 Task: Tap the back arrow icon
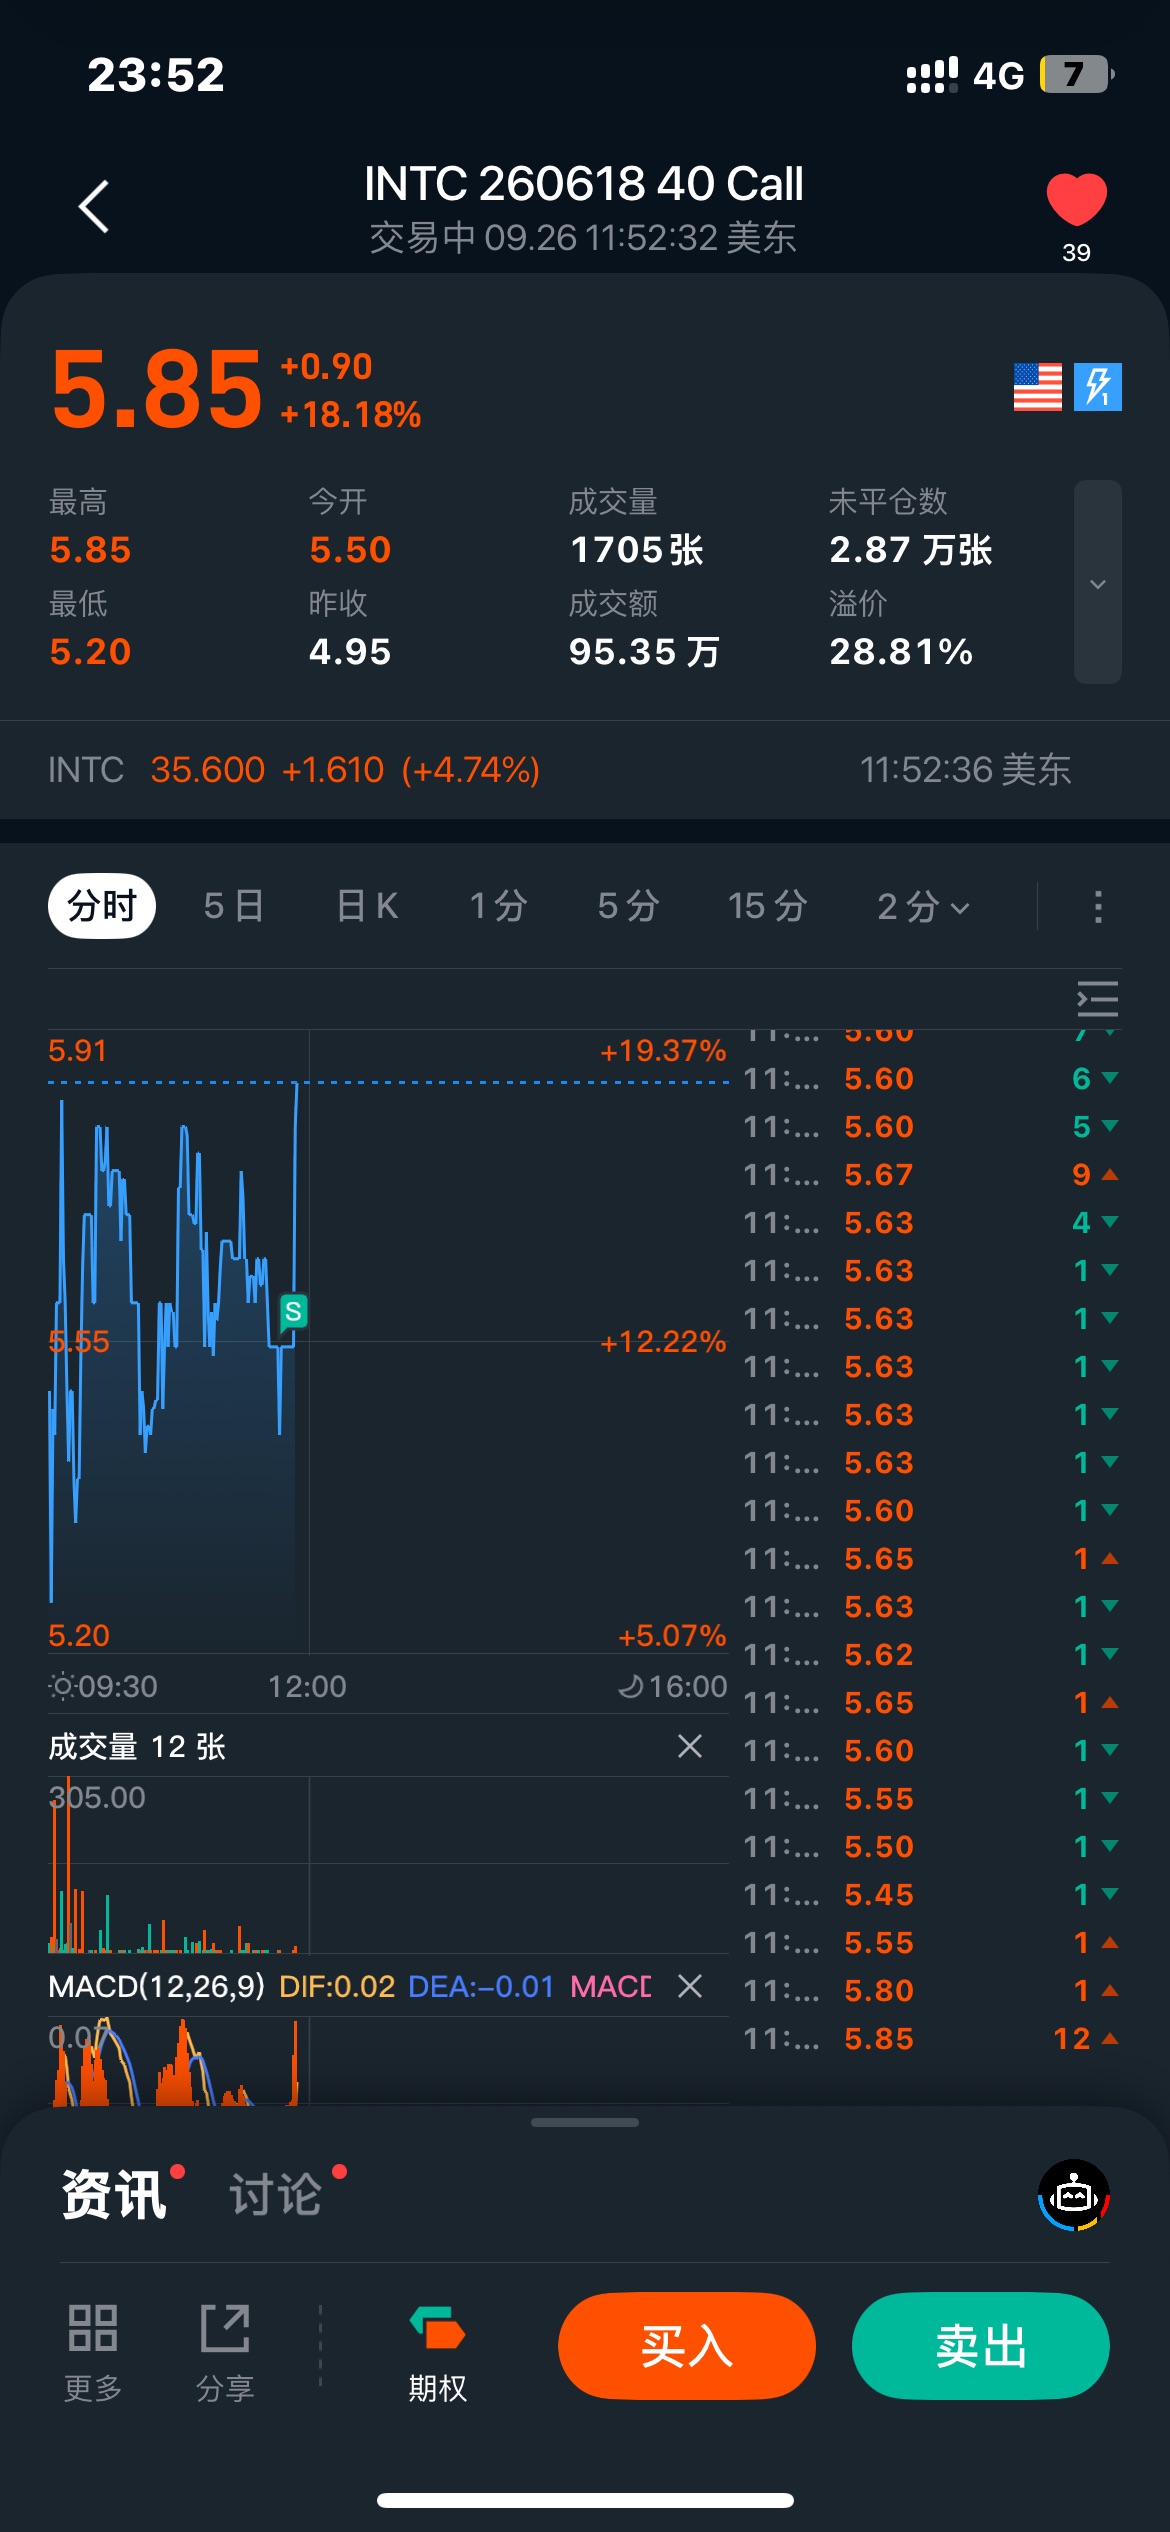(94, 207)
